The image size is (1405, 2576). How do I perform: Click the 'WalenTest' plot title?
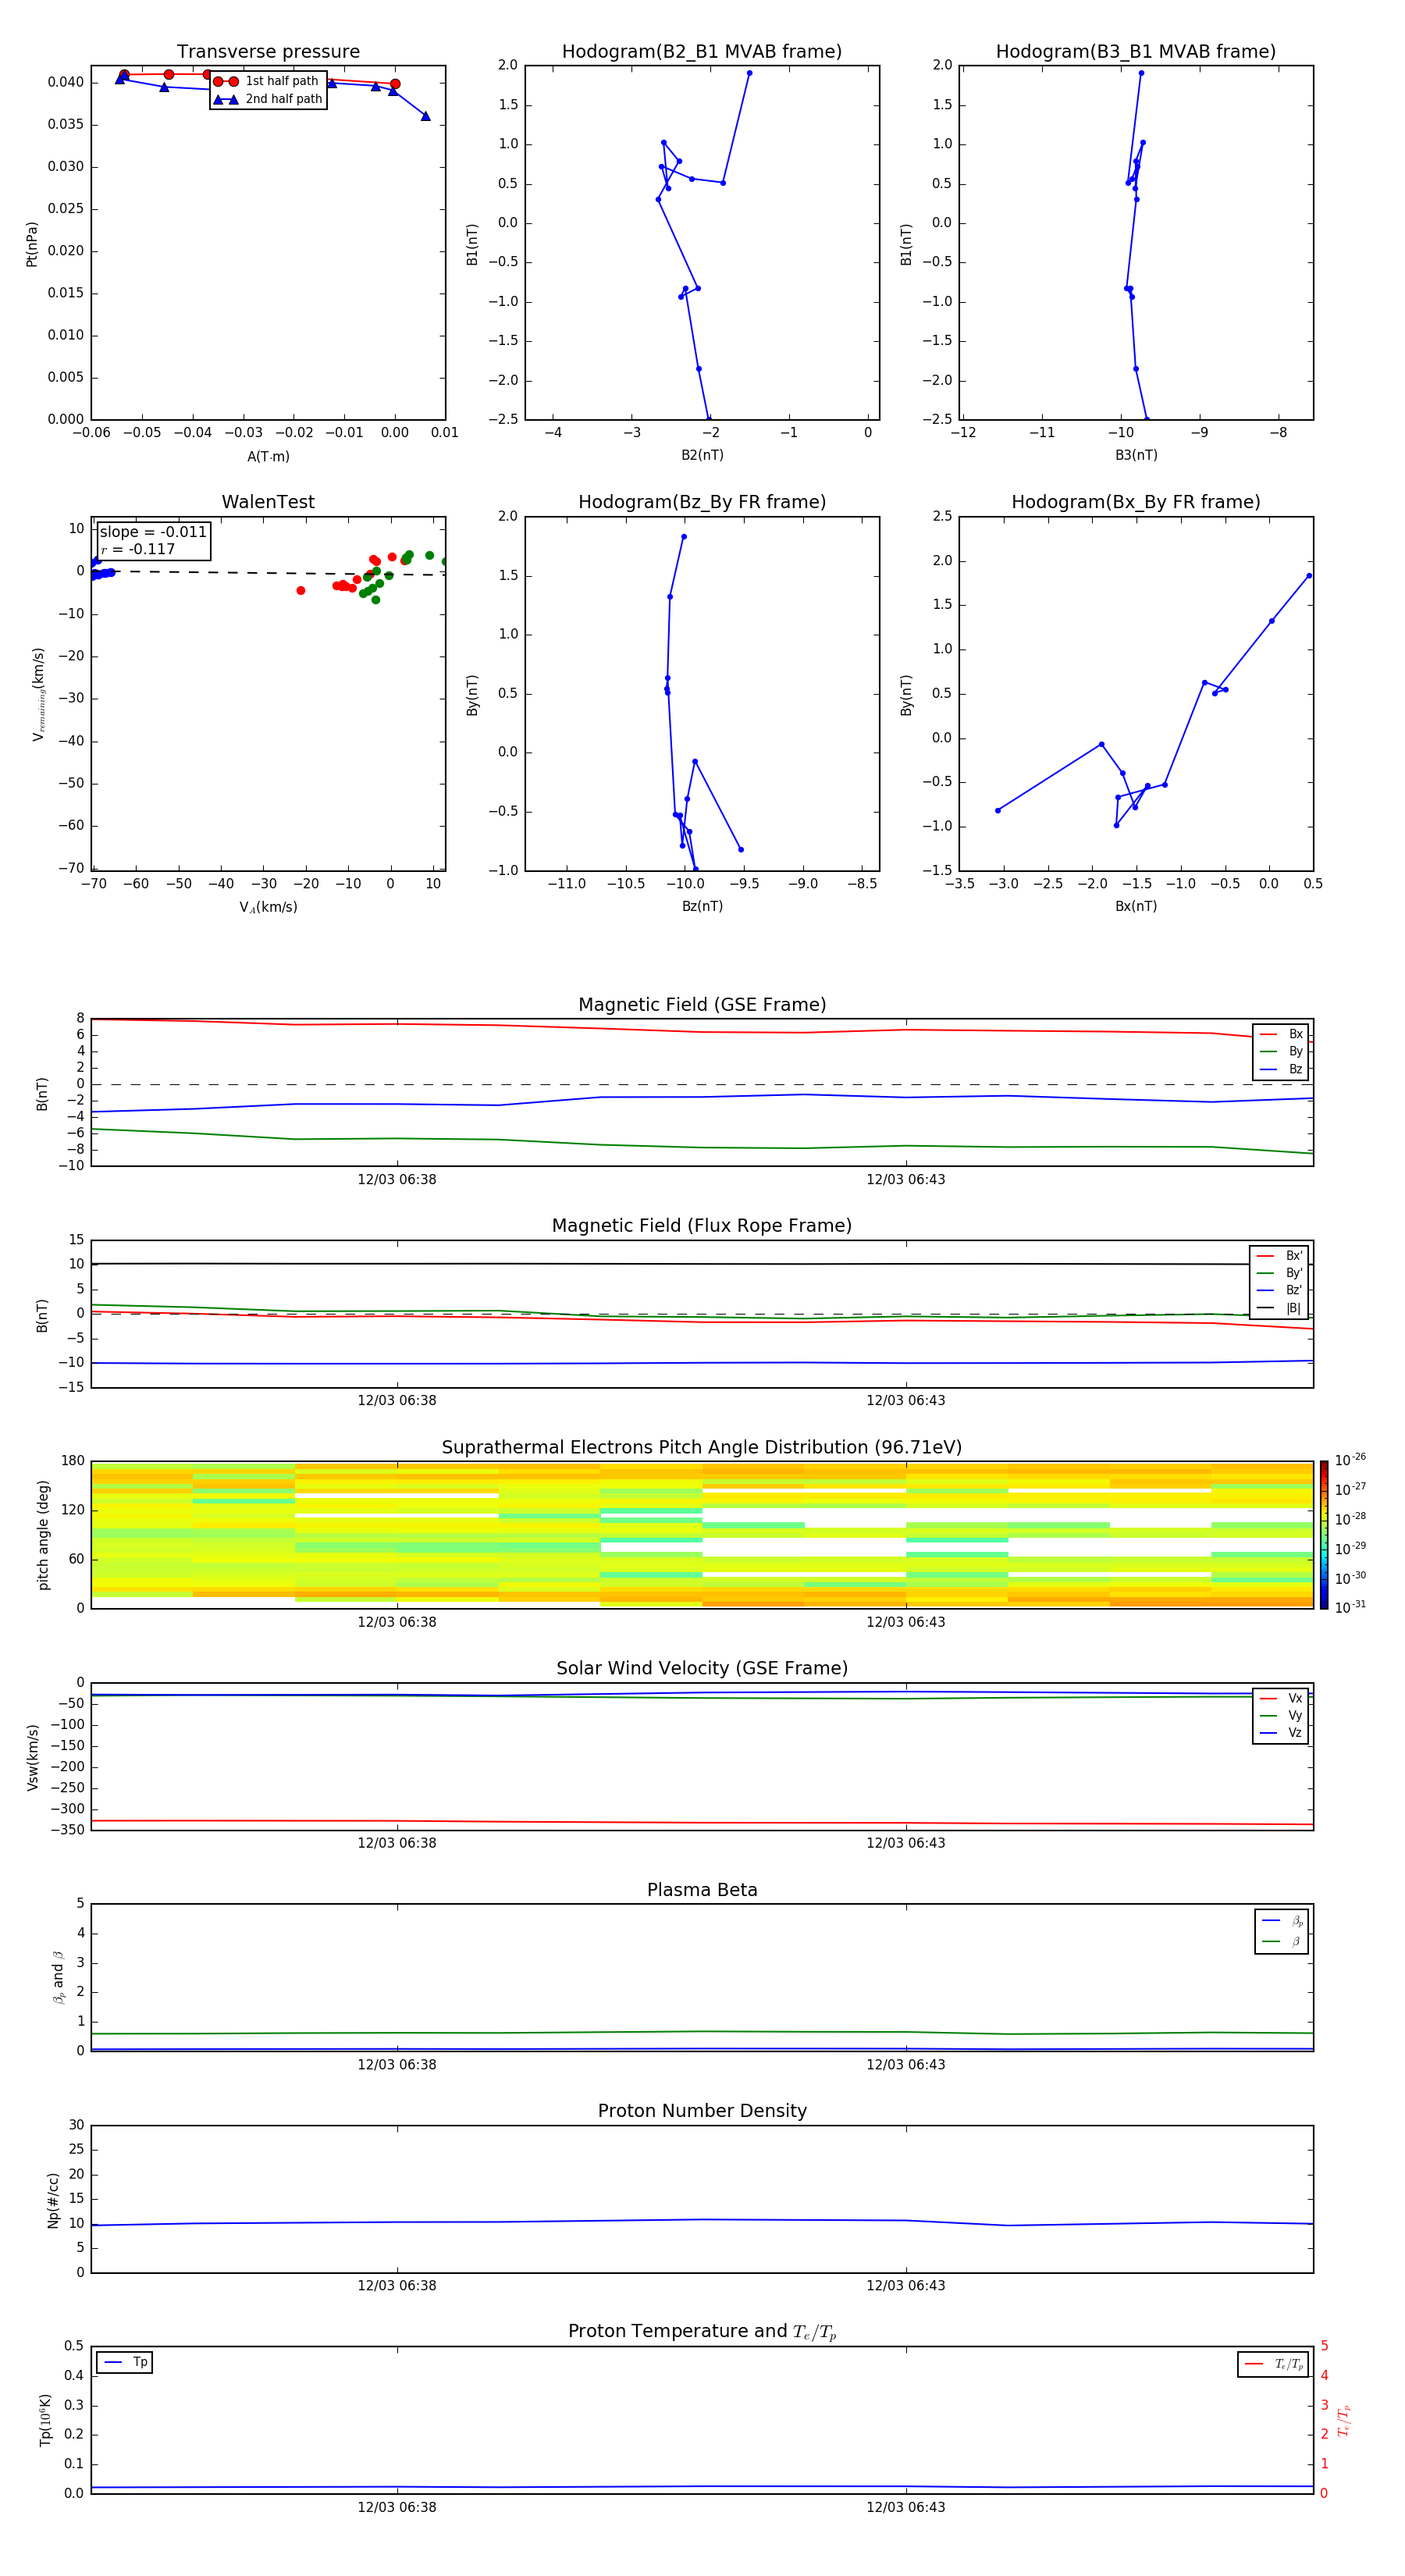(x=268, y=502)
